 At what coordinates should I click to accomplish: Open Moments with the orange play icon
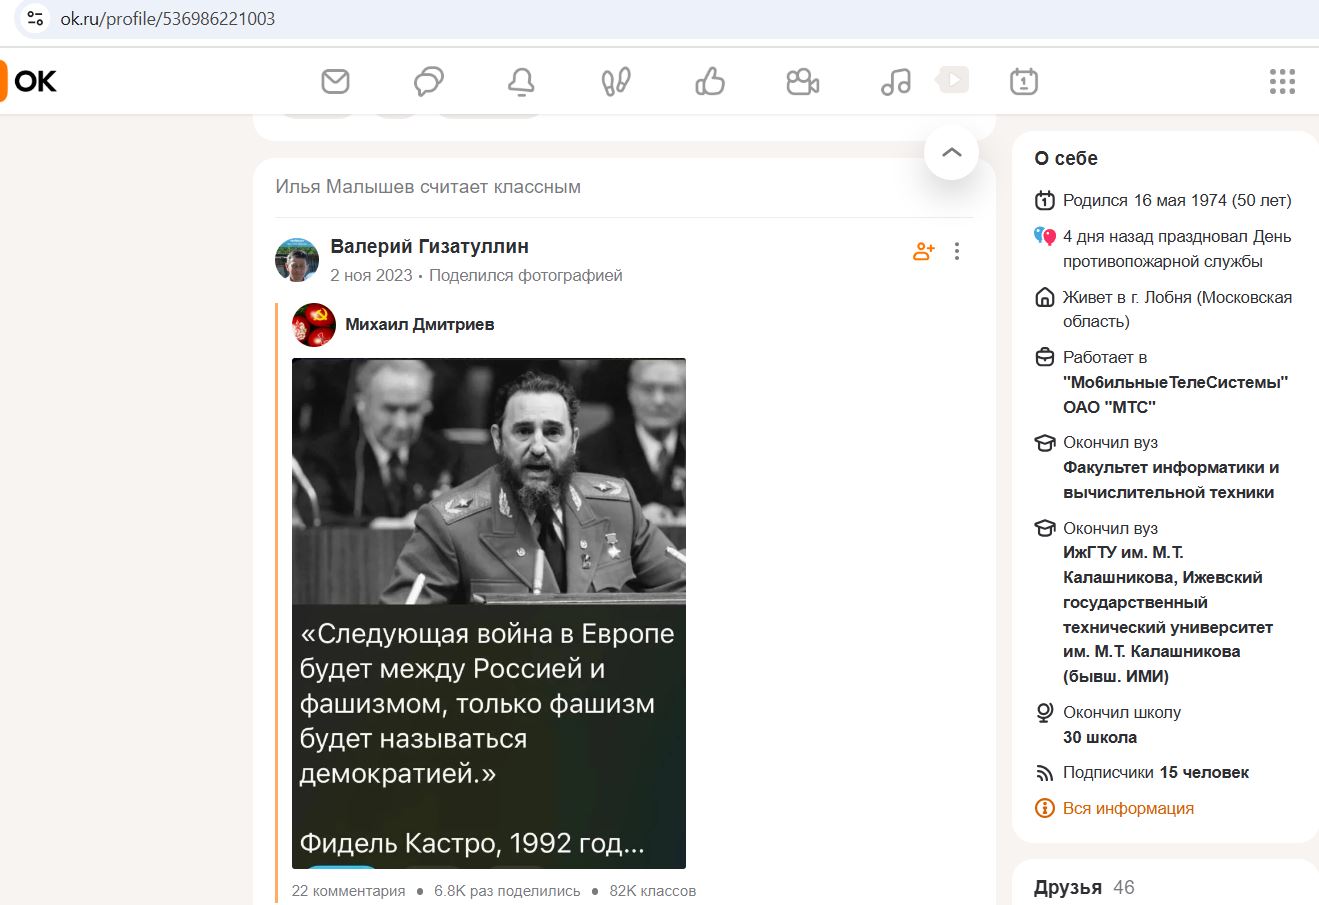click(x=952, y=79)
